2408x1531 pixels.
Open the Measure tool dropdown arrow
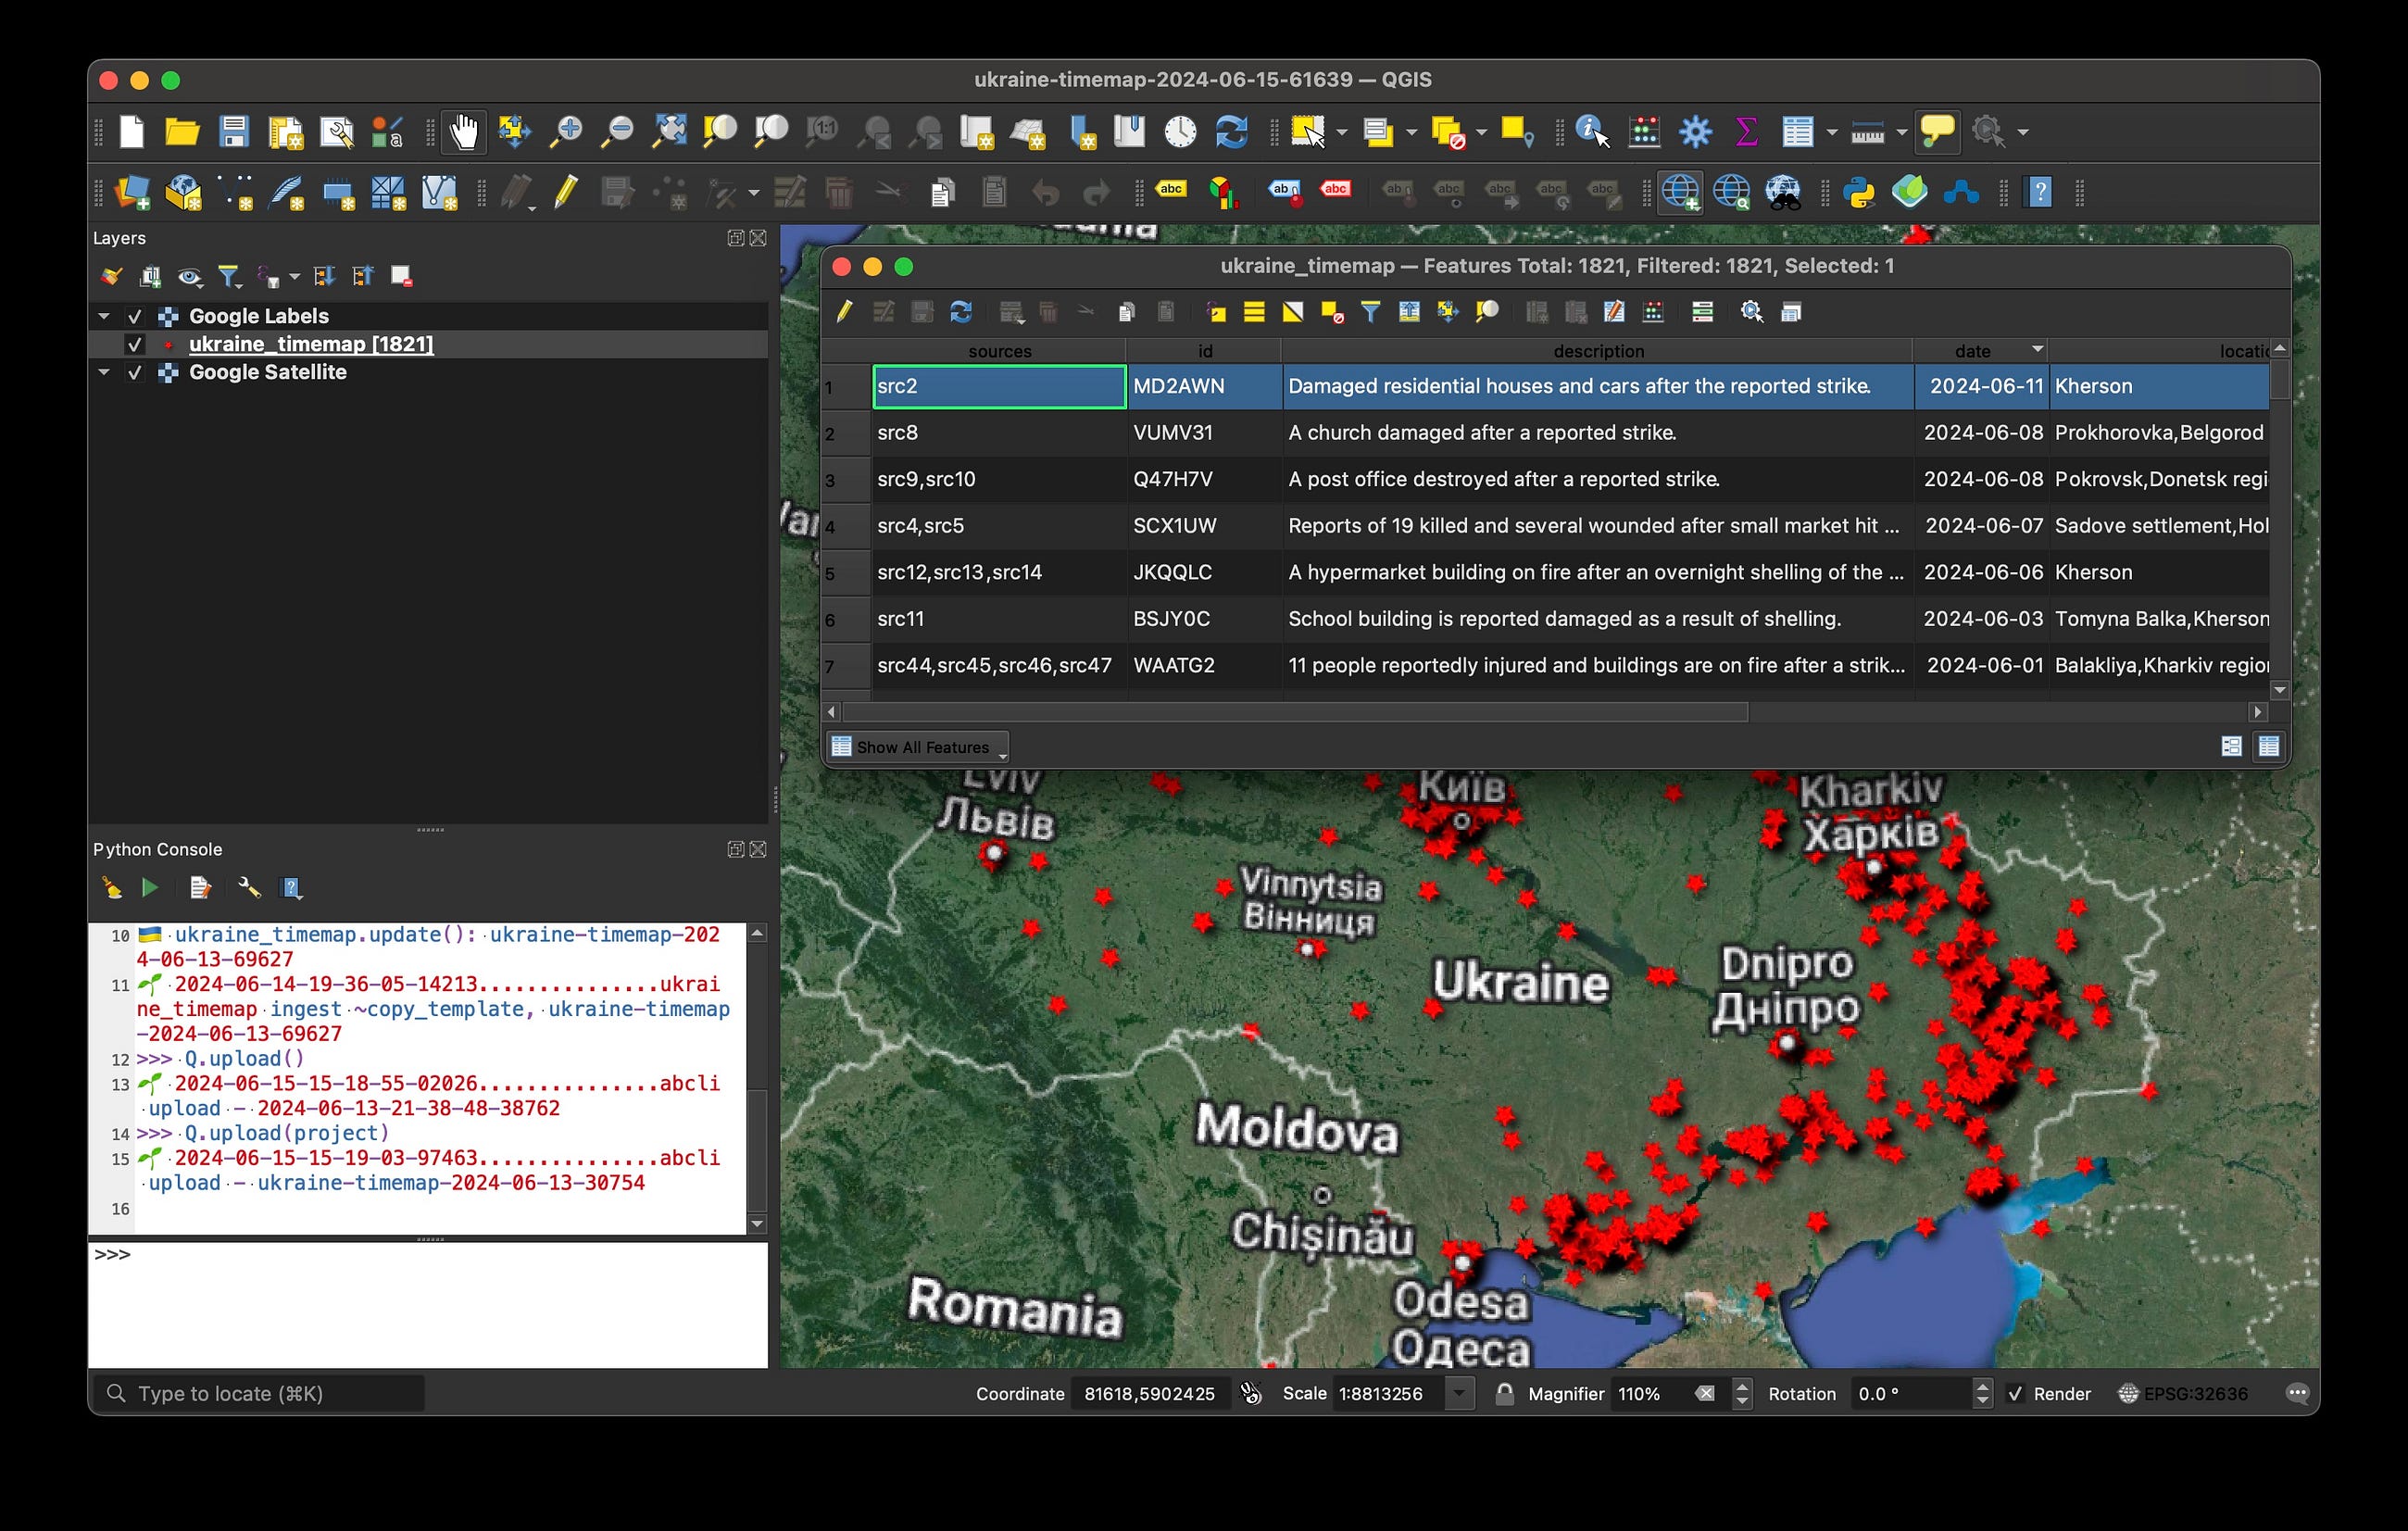(1902, 132)
